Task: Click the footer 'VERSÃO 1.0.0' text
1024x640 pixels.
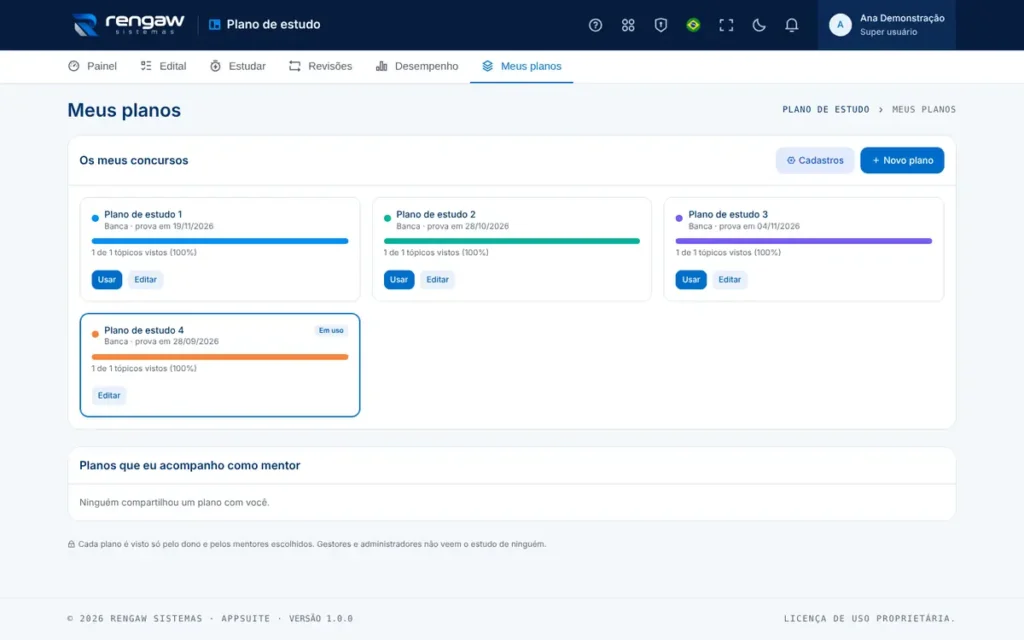Action: coord(321,618)
